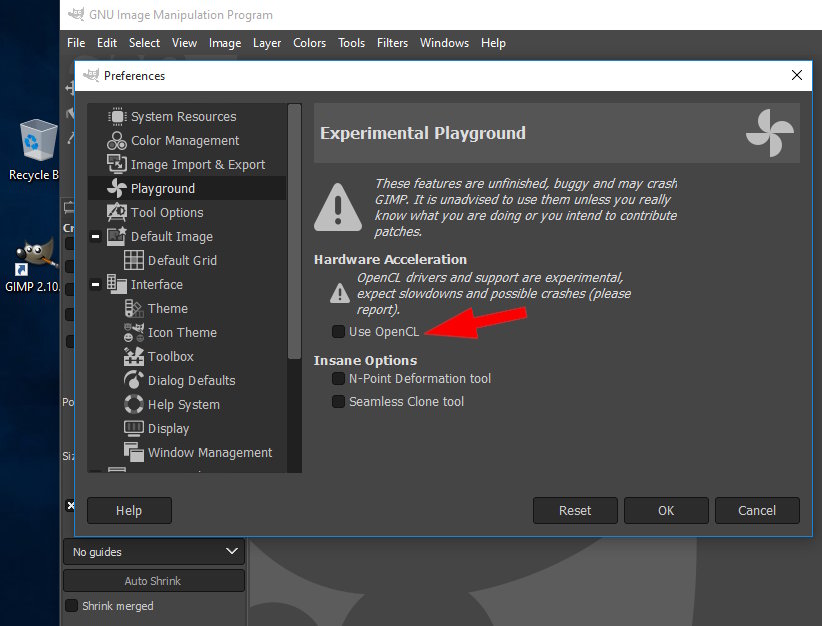The image size is (822, 626).
Task: Collapse the Default Image tree node
Action: (x=95, y=236)
